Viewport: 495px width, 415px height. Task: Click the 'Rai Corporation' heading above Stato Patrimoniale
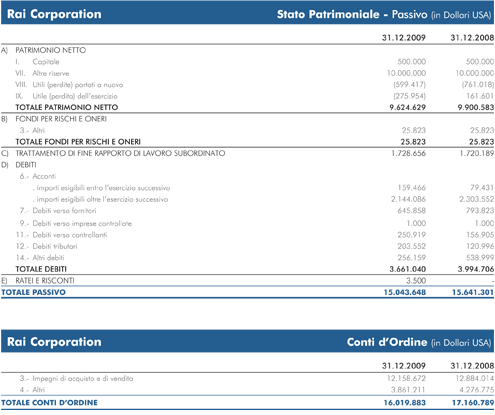click(54, 14)
